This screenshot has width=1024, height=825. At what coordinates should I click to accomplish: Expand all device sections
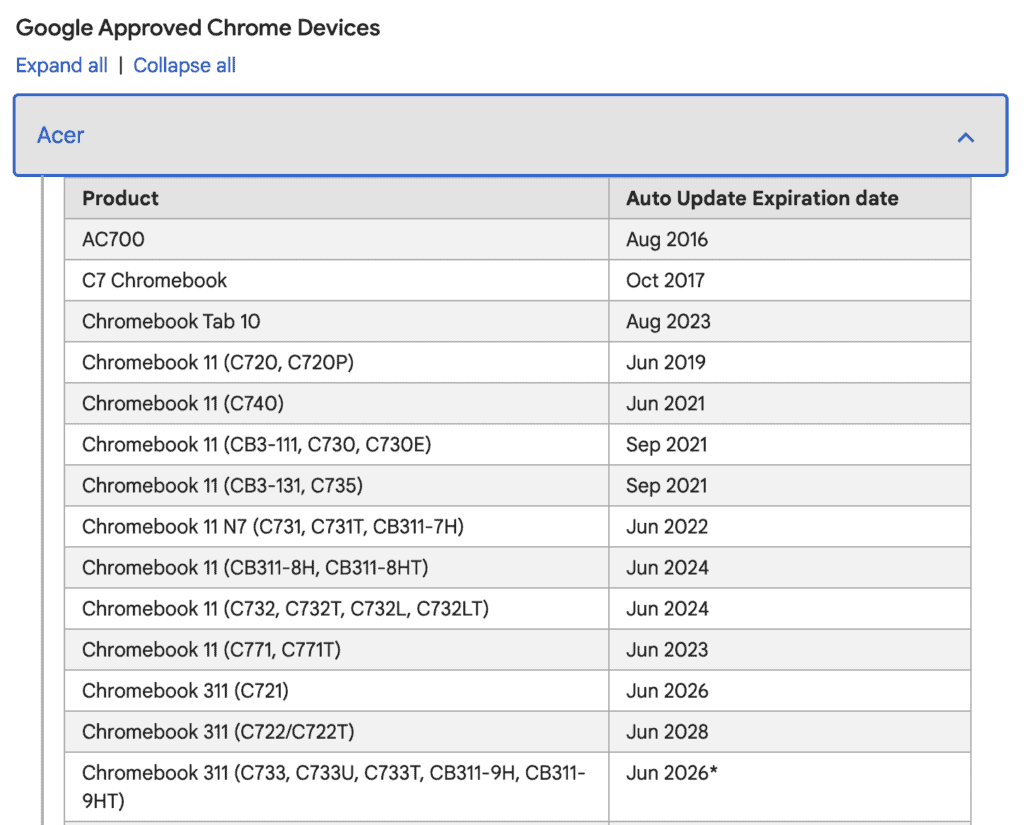61,65
